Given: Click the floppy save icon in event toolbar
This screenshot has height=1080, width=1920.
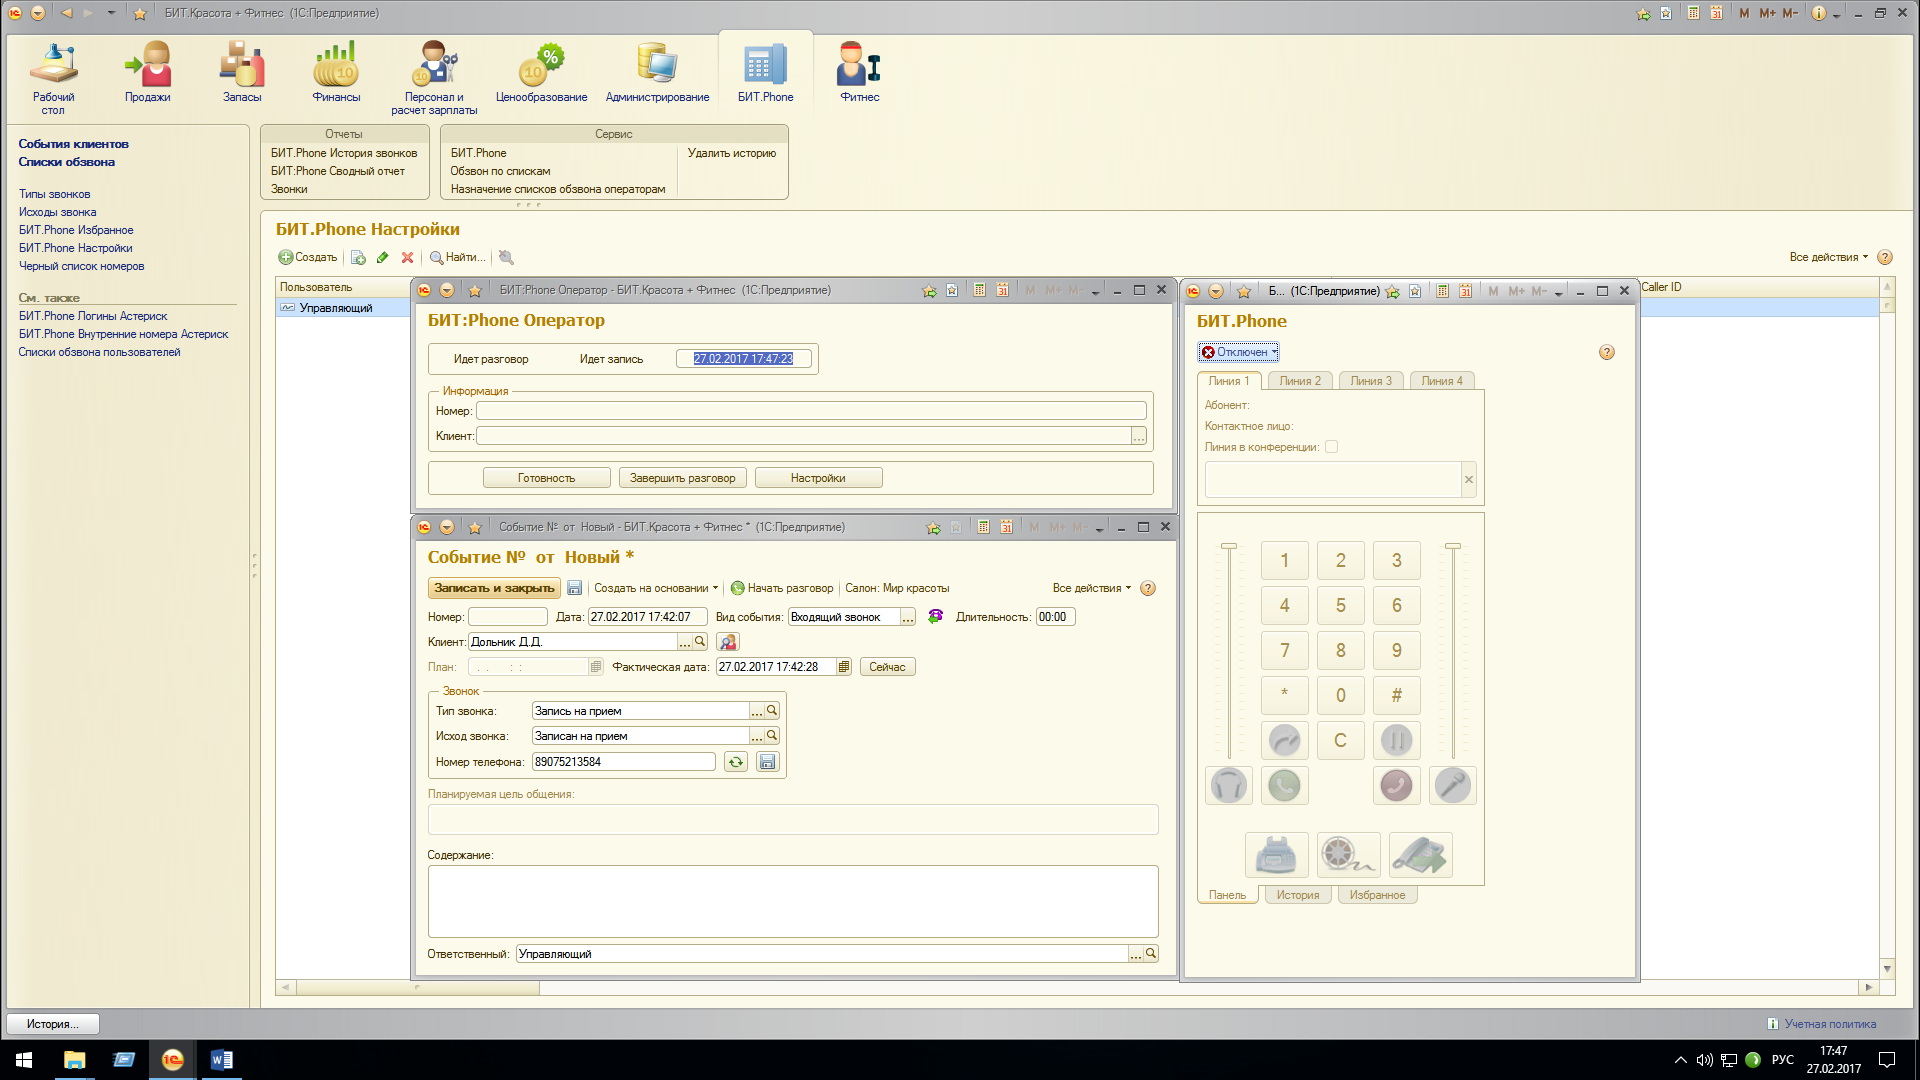Looking at the screenshot, I should [x=574, y=588].
